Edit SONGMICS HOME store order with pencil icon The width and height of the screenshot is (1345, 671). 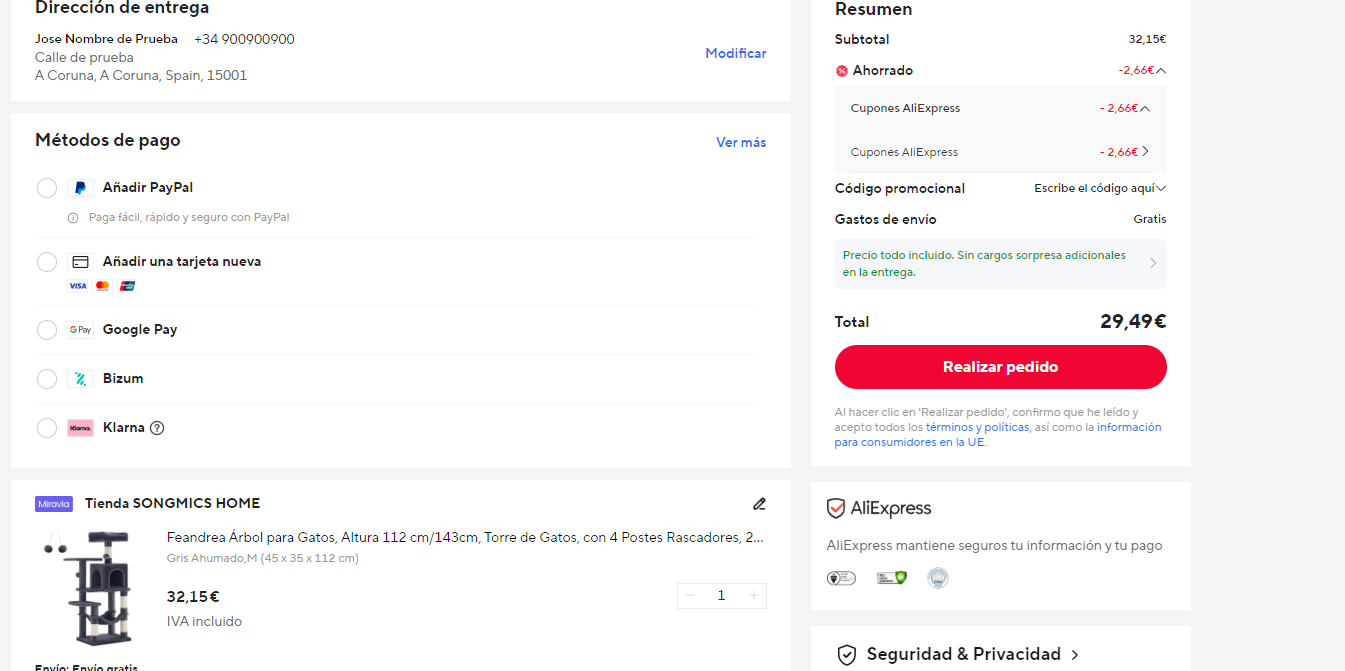[x=759, y=504]
